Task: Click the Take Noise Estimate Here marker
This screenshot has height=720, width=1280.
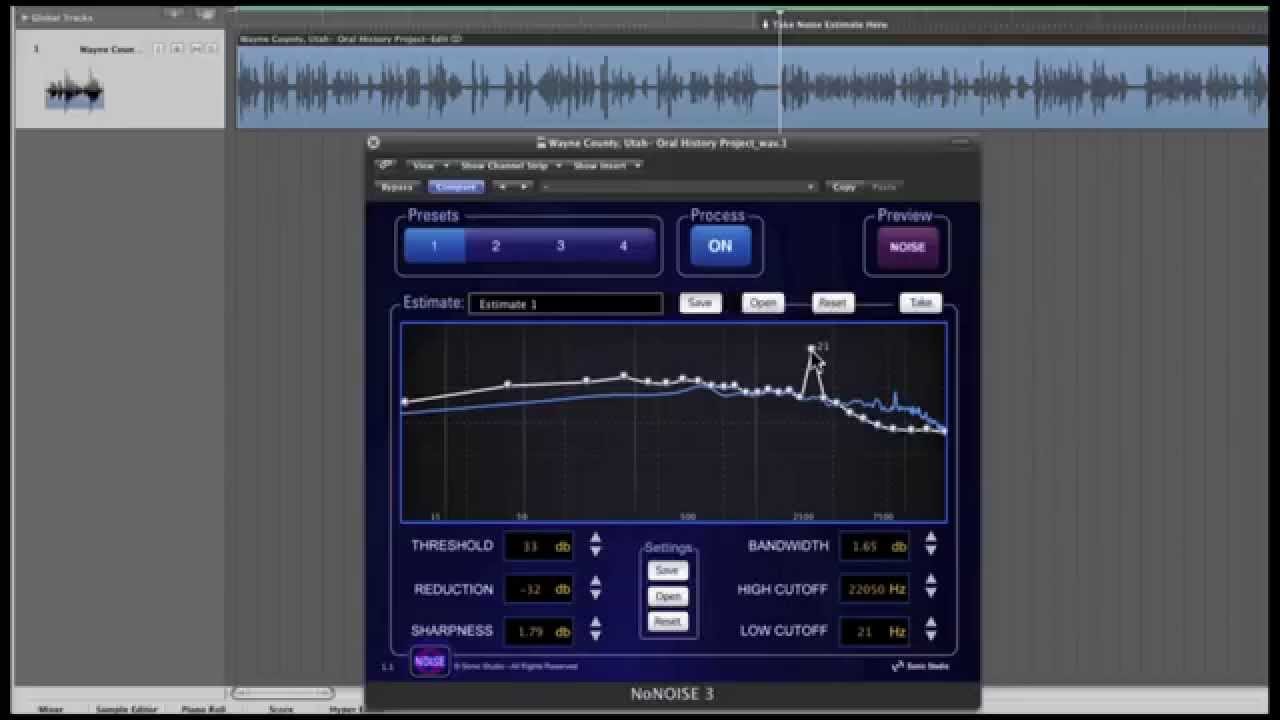Action: pyautogui.click(x=825, y=24)
